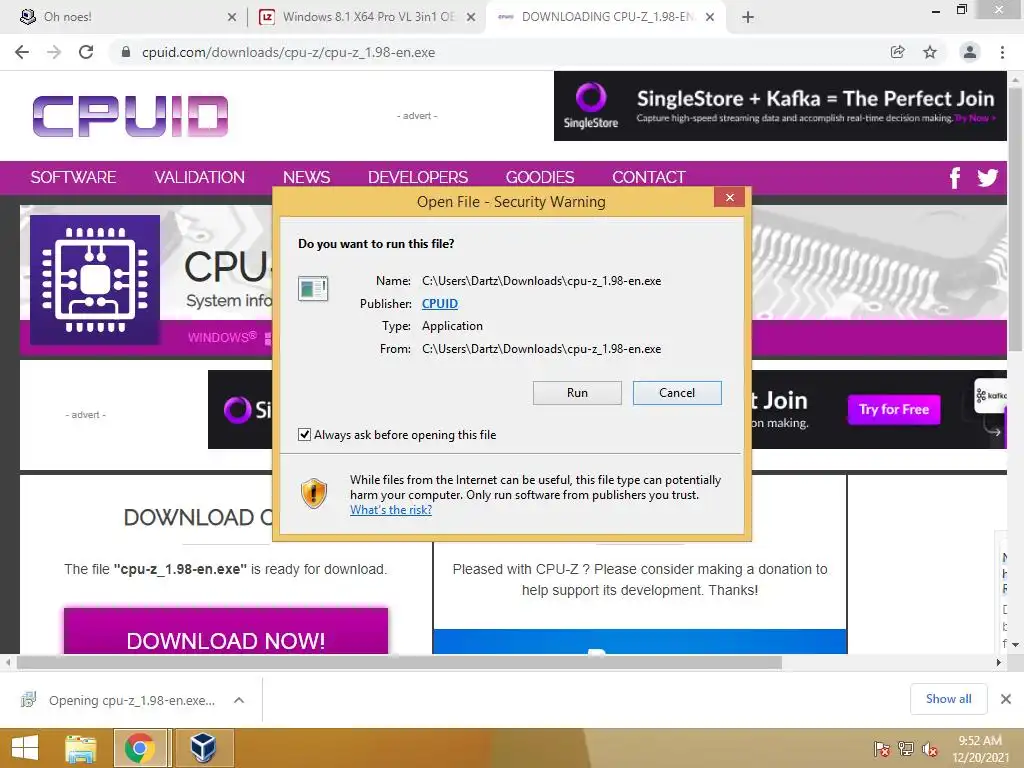Open CPUID Facebook page icon
This screenshot has width=1024, height=768.
[x=955, y=178]
